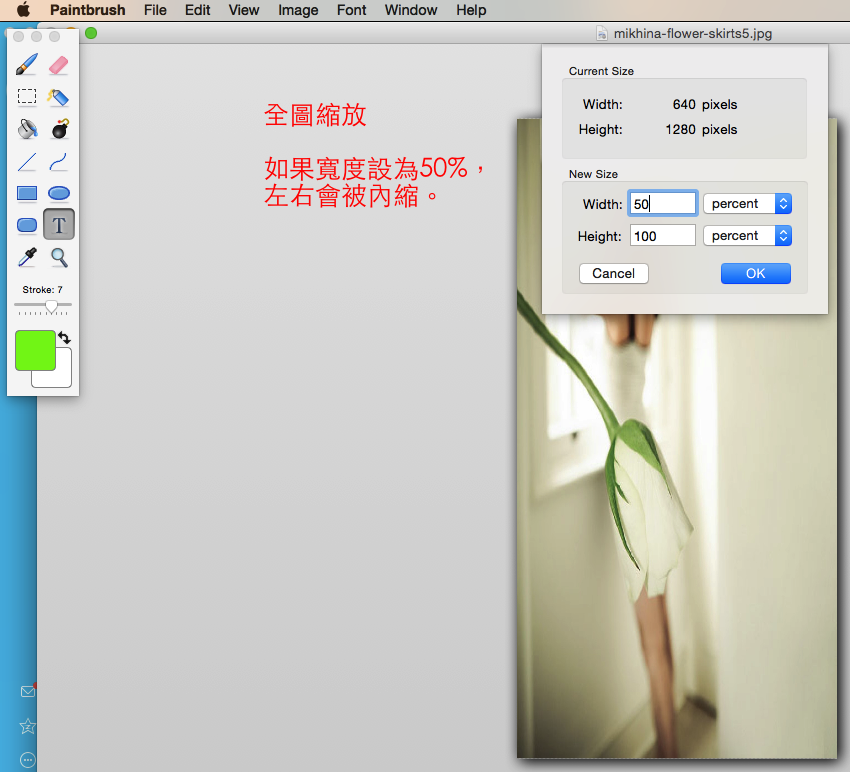The width and height of the screenshot is (850, 772).
Task: Click the star icon in the sidebar
Action: [28, 726]
